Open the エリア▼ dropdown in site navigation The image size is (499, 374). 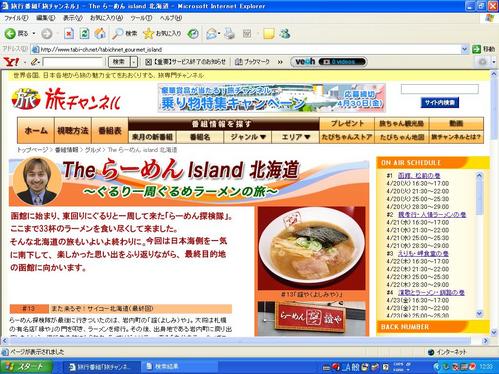pos(296,137)
